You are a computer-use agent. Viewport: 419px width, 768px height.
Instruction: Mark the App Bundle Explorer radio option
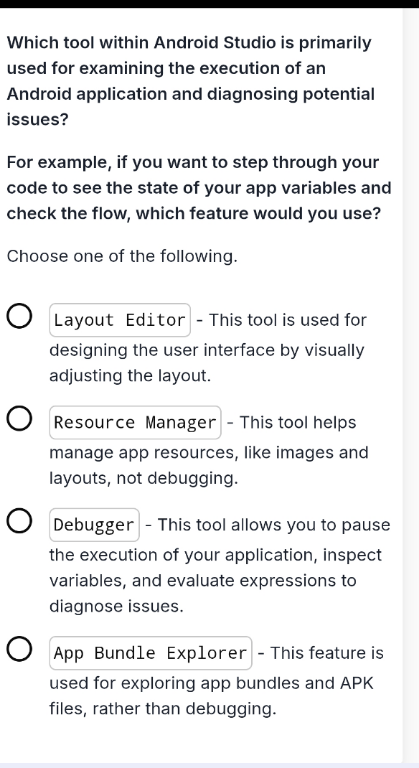tap(20, 650)
